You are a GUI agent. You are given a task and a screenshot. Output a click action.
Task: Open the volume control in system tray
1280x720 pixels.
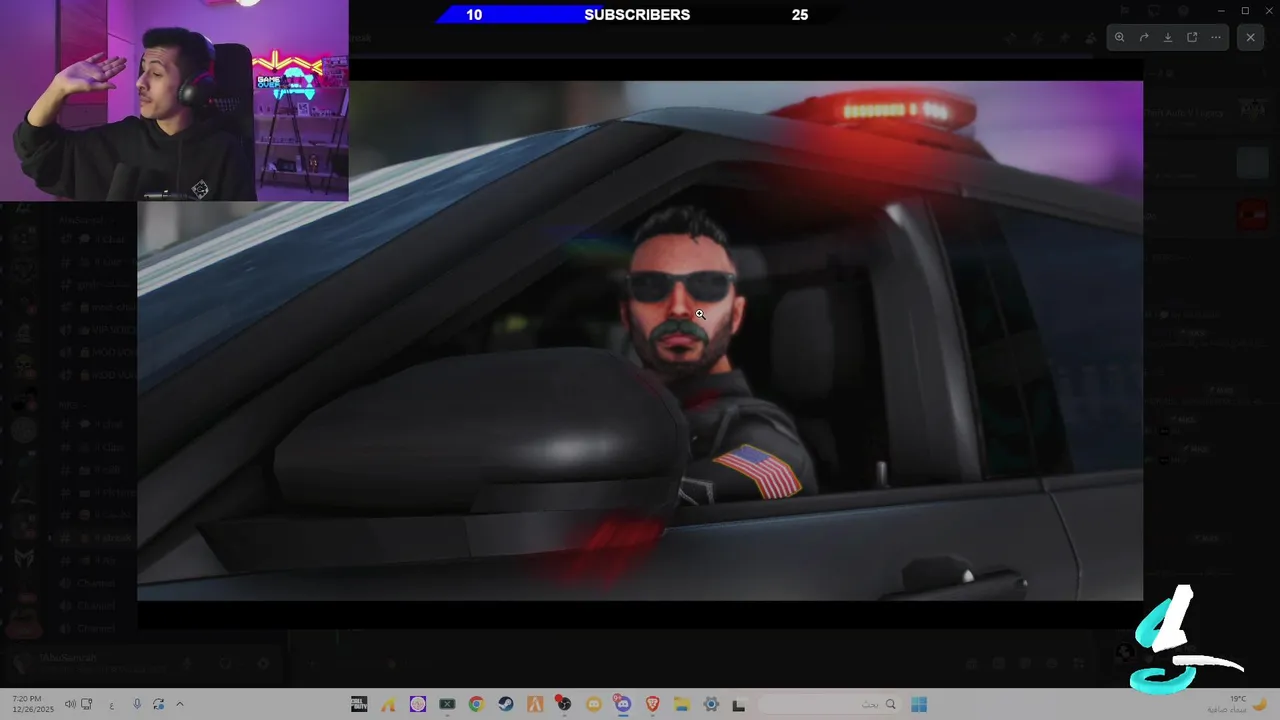pos(70,704)
